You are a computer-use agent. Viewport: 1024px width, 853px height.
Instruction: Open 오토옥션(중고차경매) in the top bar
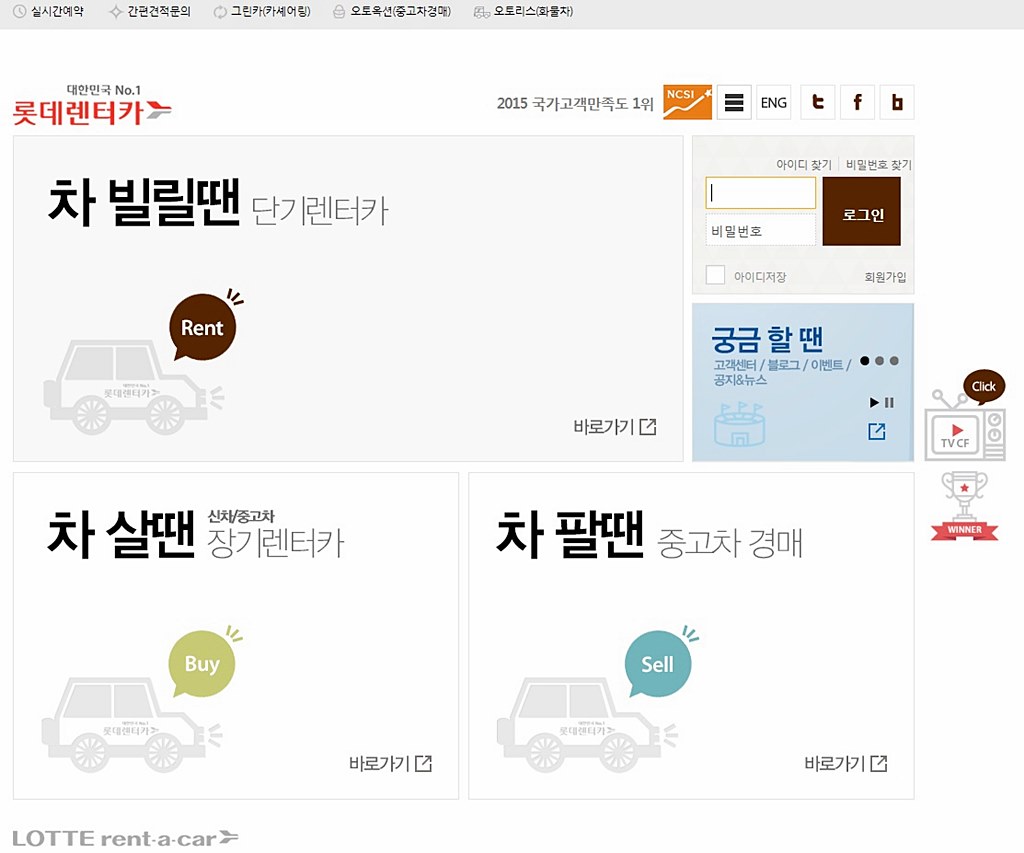coord(392,11)
